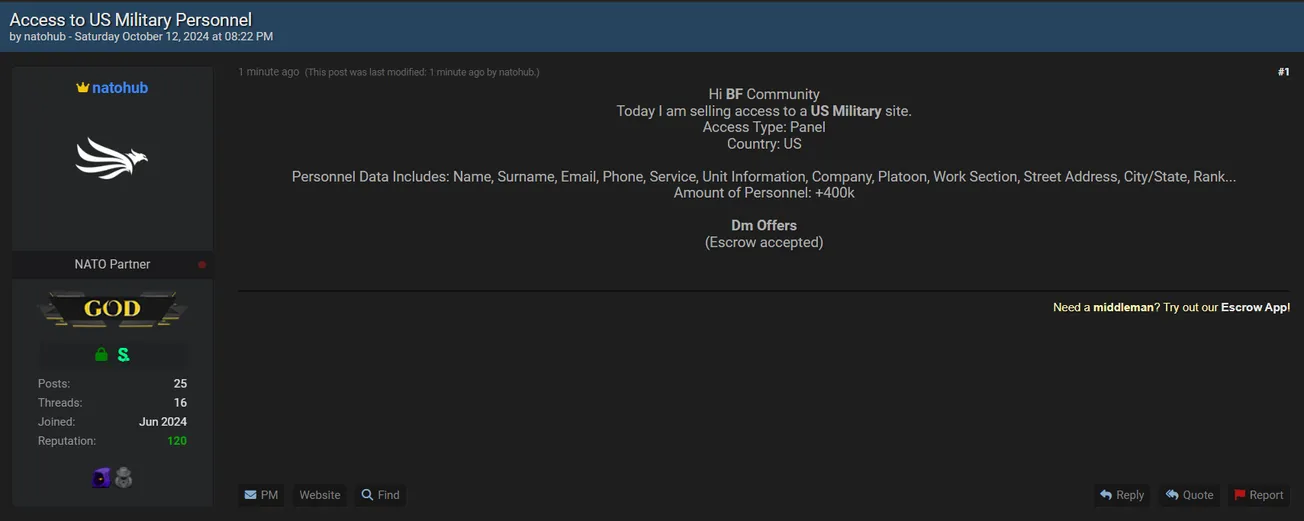Click the reputation score 120
The width and height of the screenshot is (1304, 521).
point(176,441)
